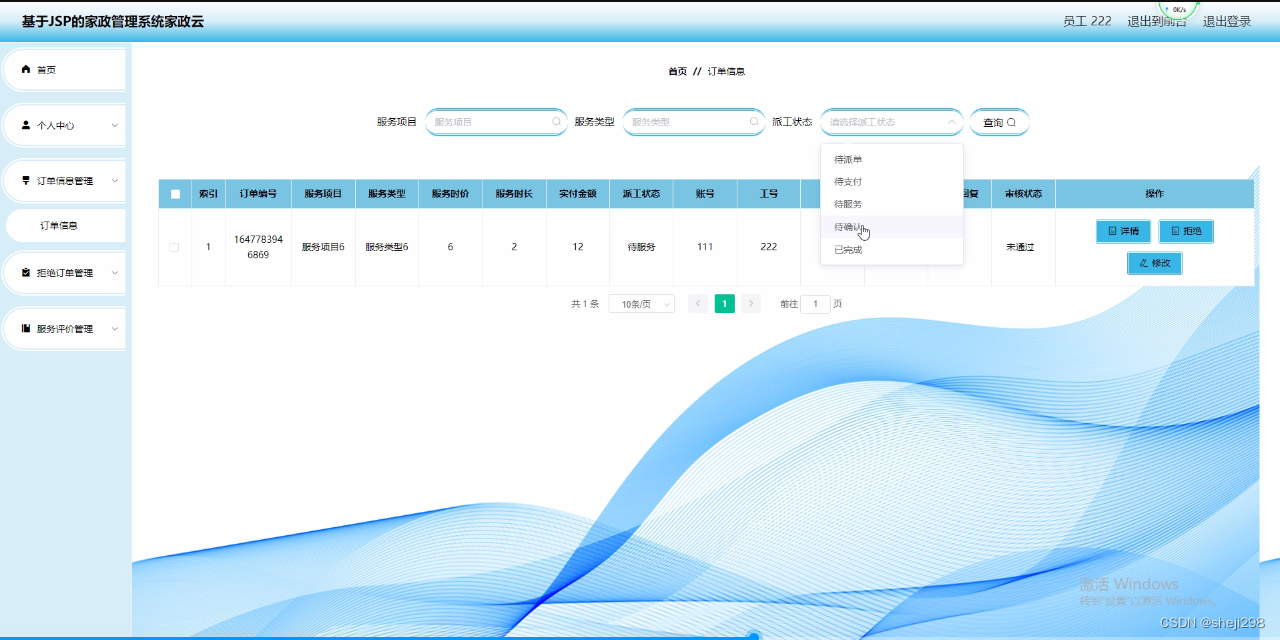Image resolution: width=1280 pixels, height=640 pixels.
Task: Click the detail icon inside 详情 button
Action: (1112, 230)
